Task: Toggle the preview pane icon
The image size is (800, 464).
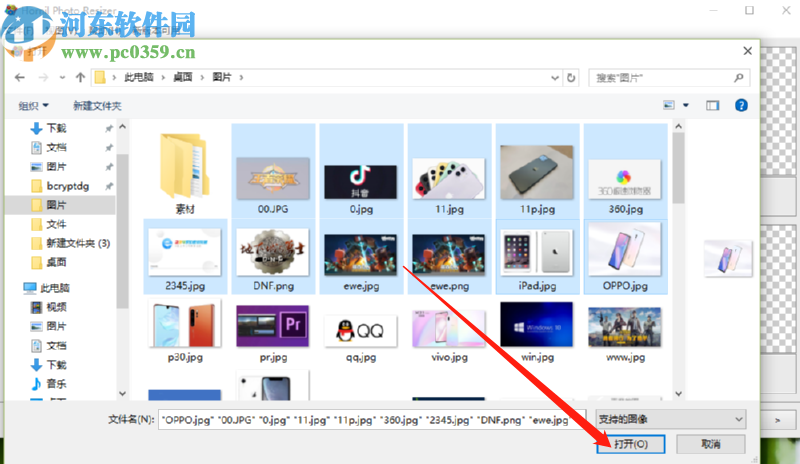Action: [712, 105]
